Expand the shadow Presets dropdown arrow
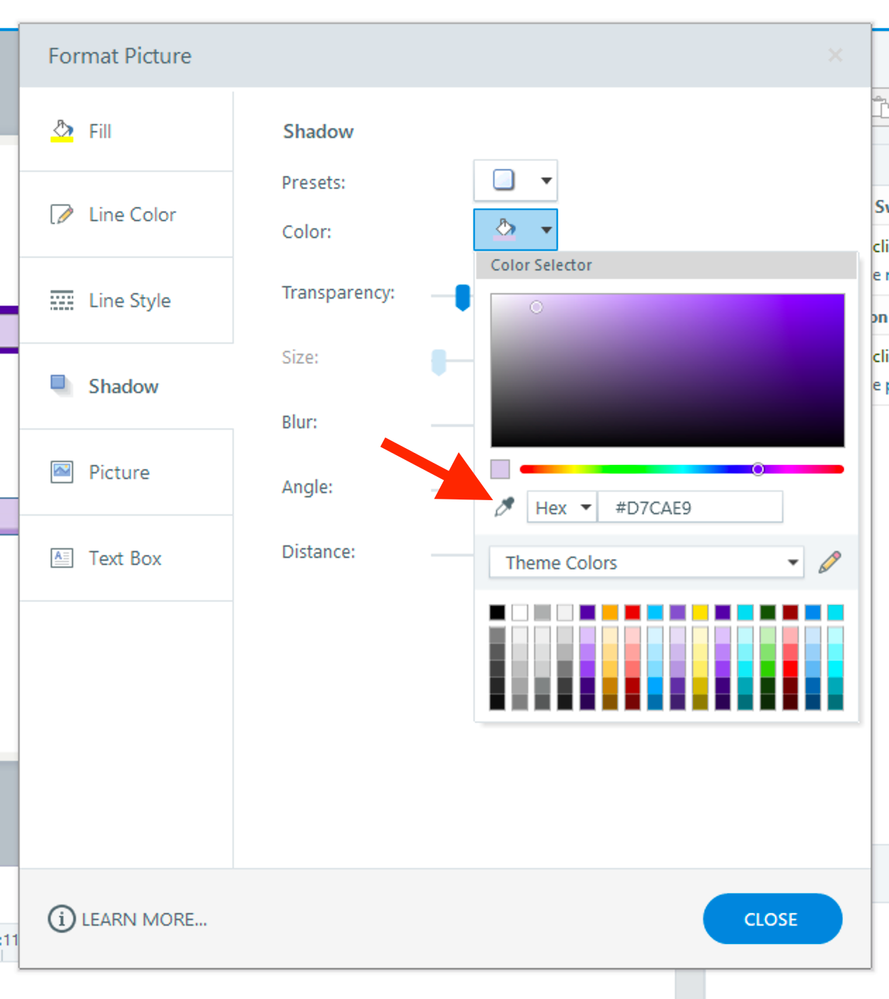Image resolution: width=889 pixels, height=999 pixels. pos(546,181)
